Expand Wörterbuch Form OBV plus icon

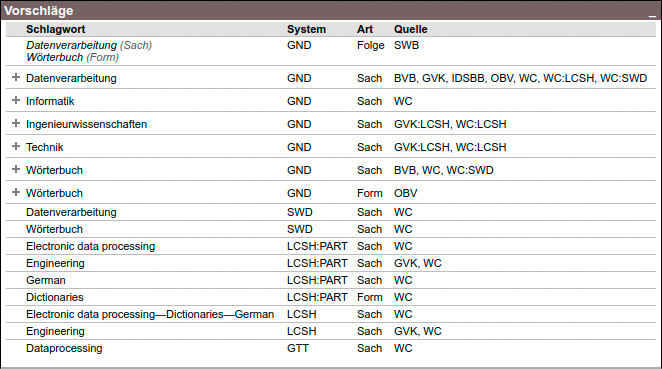coord(16,192)
